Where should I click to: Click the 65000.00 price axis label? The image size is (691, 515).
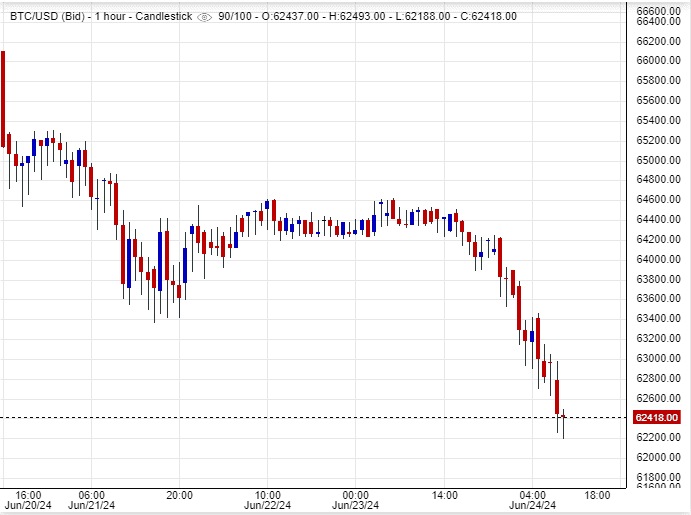coord(659,160)
